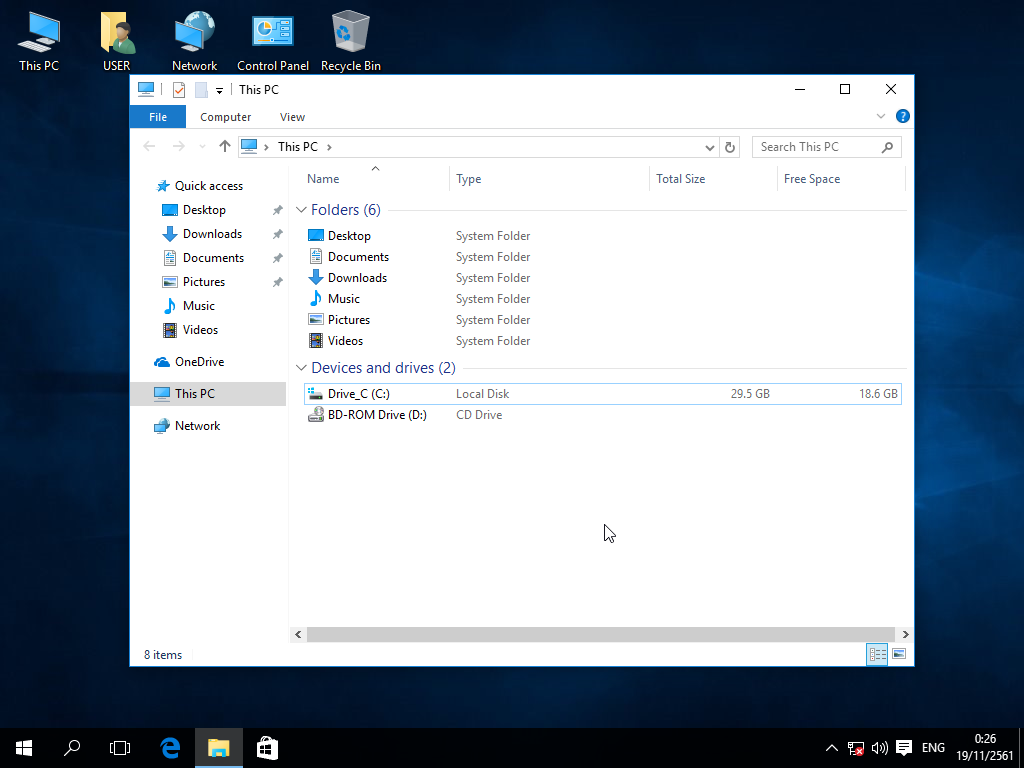This screenshot has width=1024, height=768.
Task: Click the New Folder icon in title bar
Action: click(x=201, y=90)
